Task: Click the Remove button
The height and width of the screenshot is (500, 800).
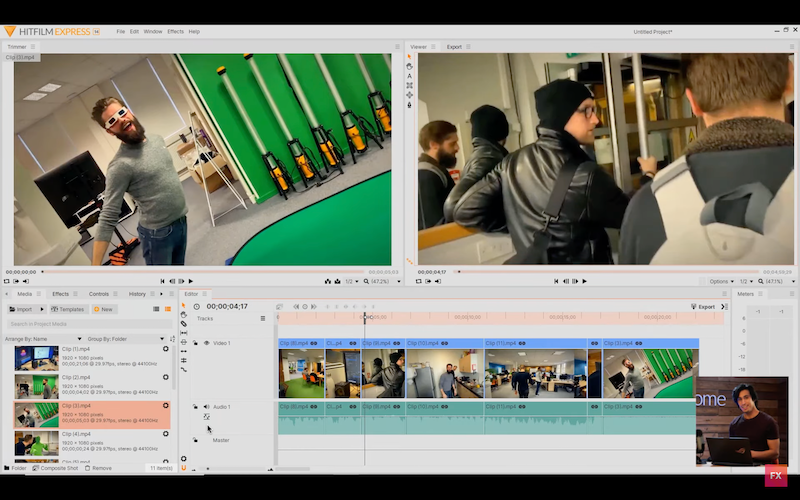Action: point(98,468)
